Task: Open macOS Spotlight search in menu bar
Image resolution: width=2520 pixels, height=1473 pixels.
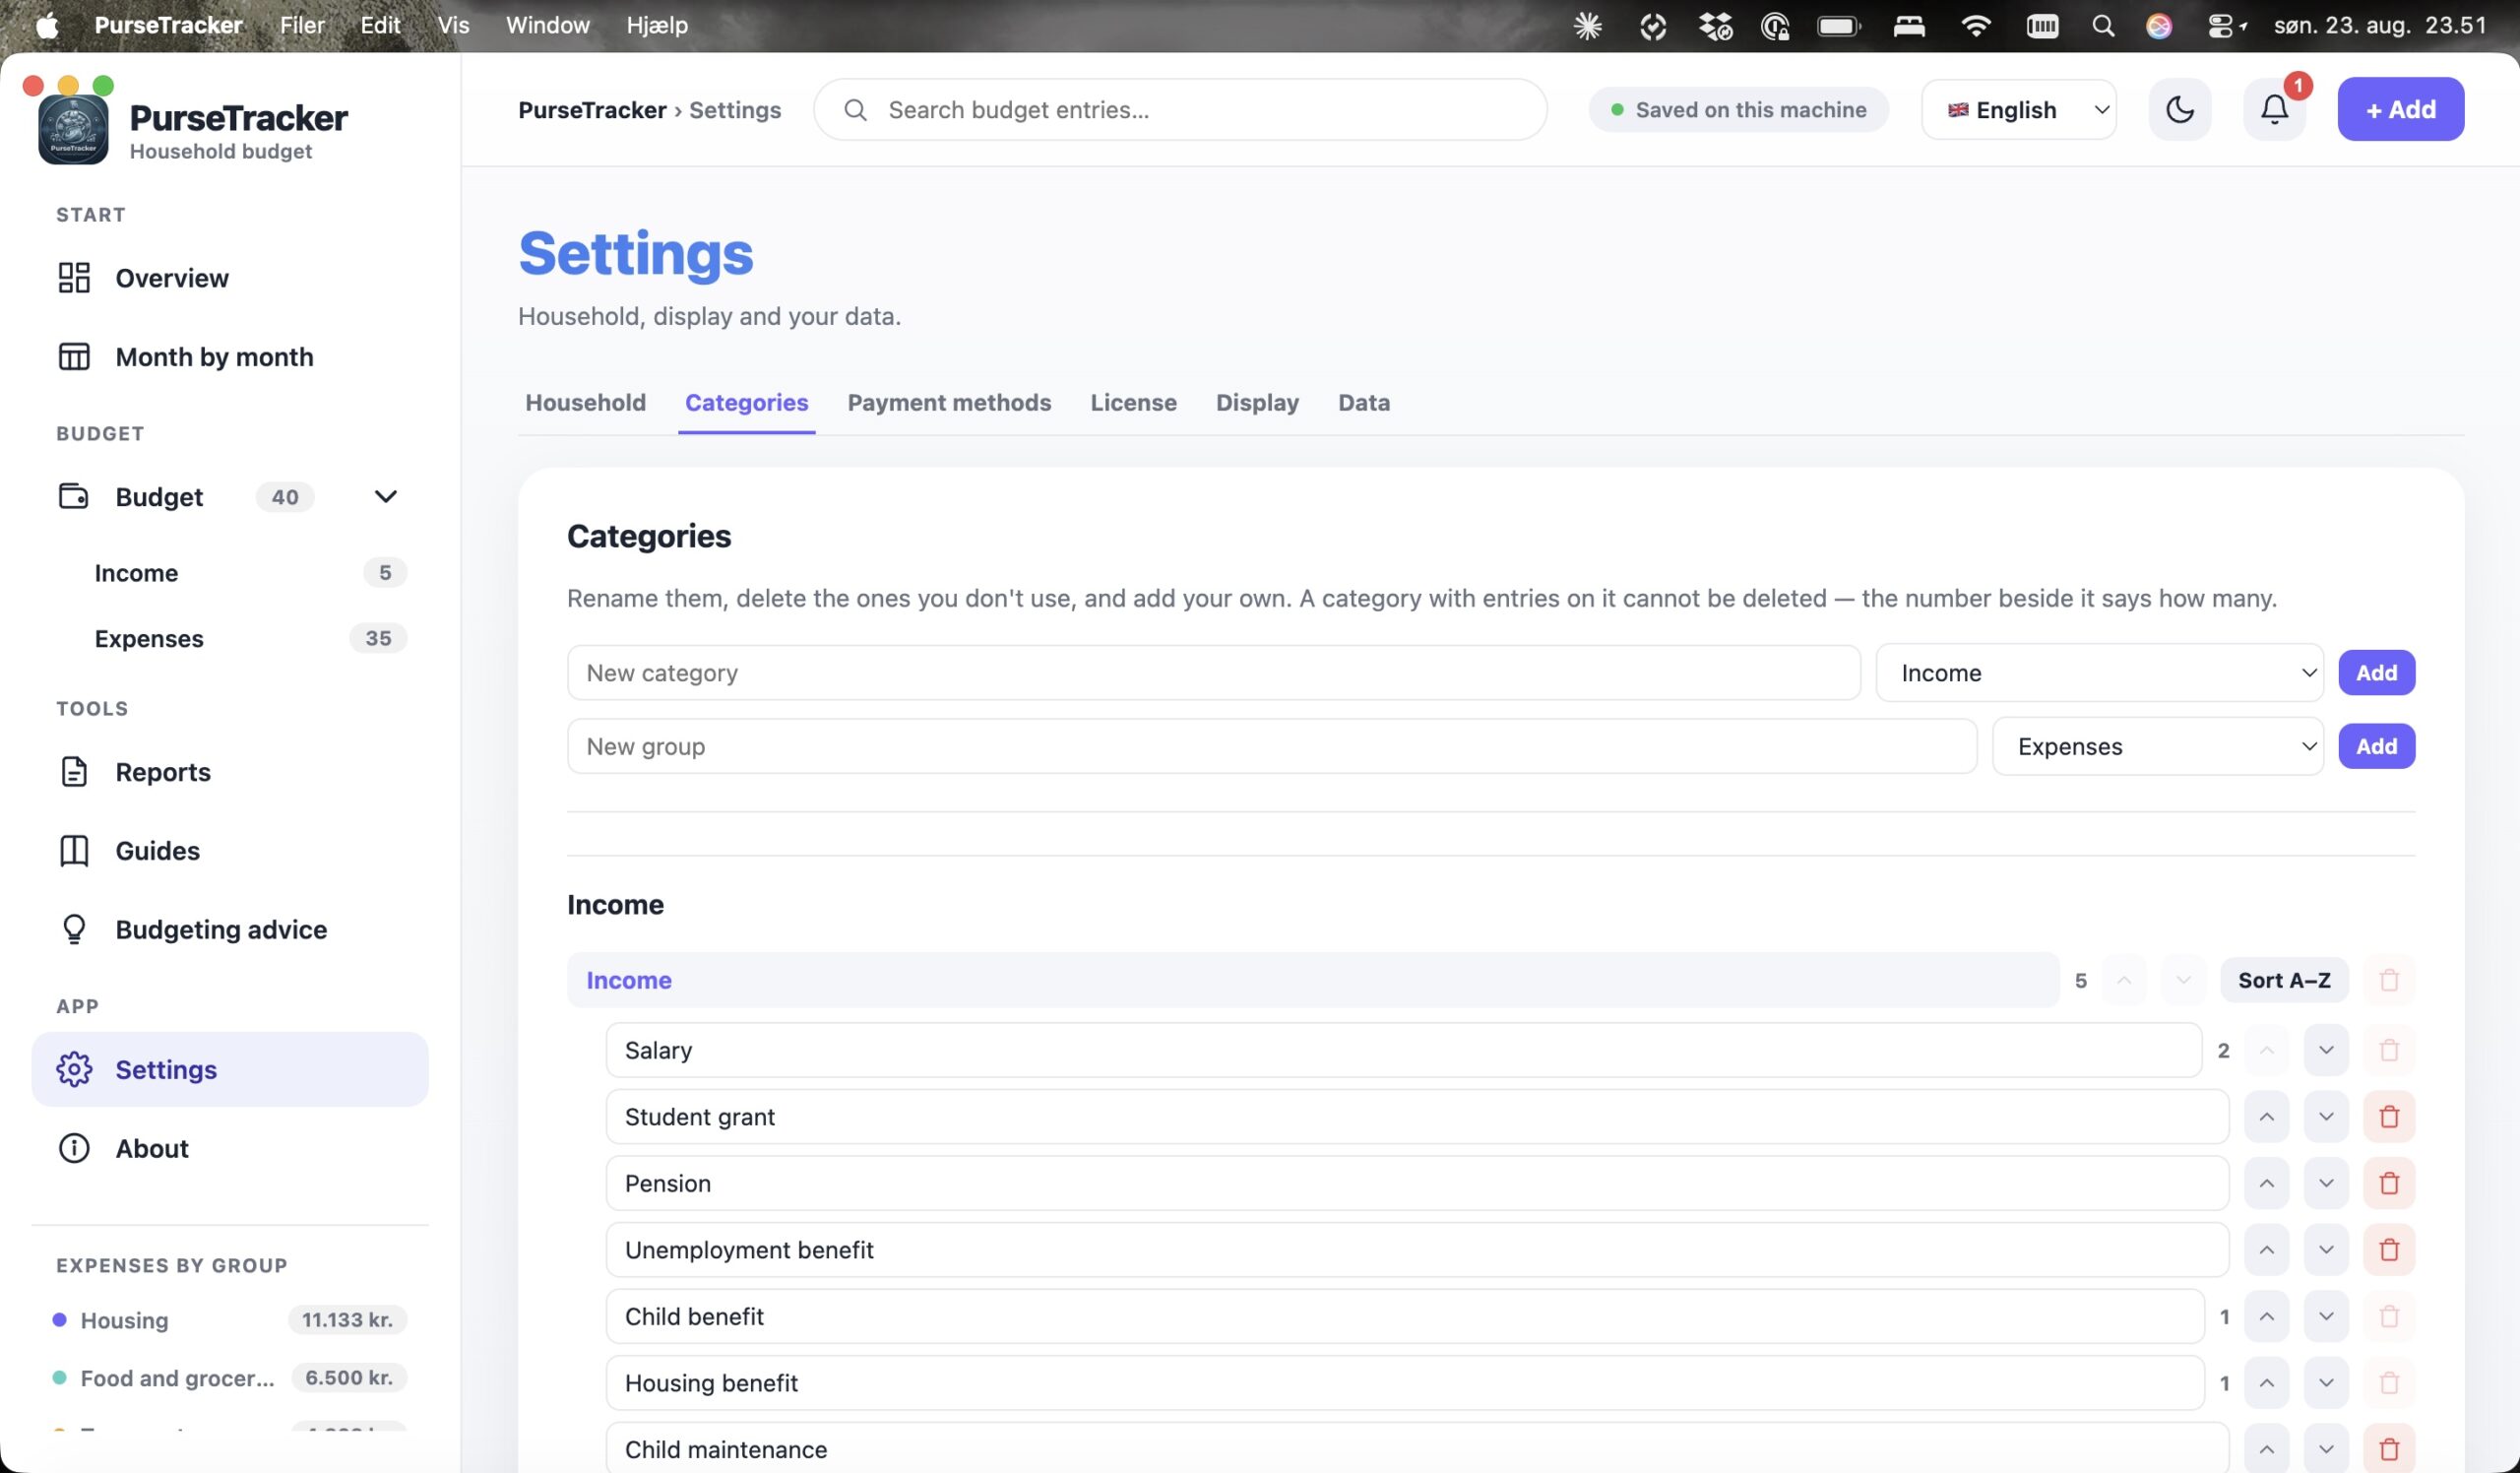Action: coord(2102,26)
